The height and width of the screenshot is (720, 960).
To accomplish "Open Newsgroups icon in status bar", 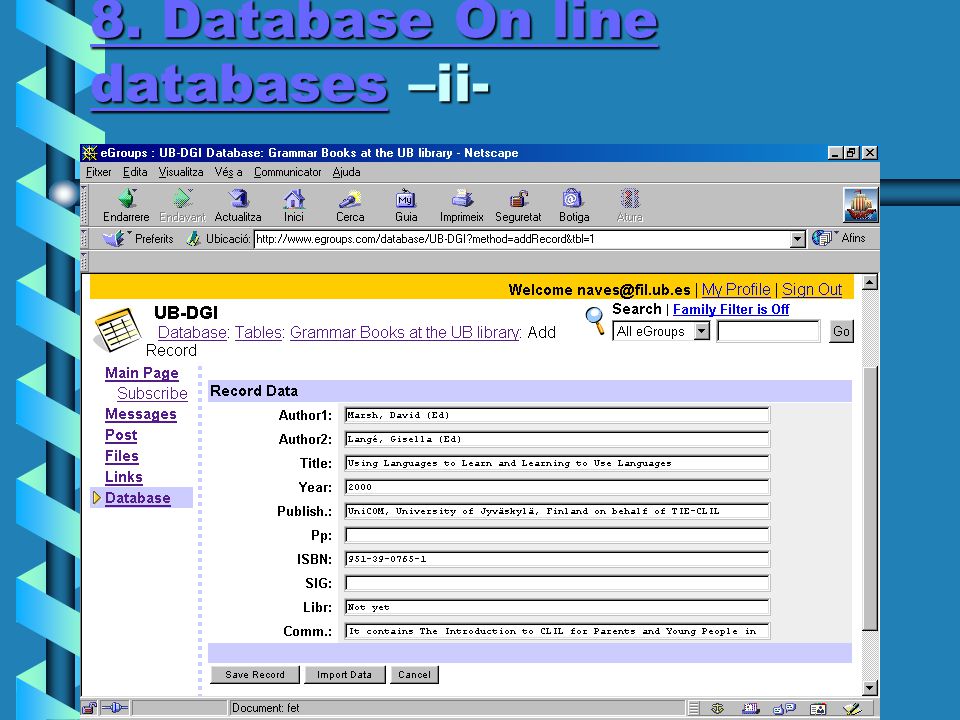I will 784,708.
